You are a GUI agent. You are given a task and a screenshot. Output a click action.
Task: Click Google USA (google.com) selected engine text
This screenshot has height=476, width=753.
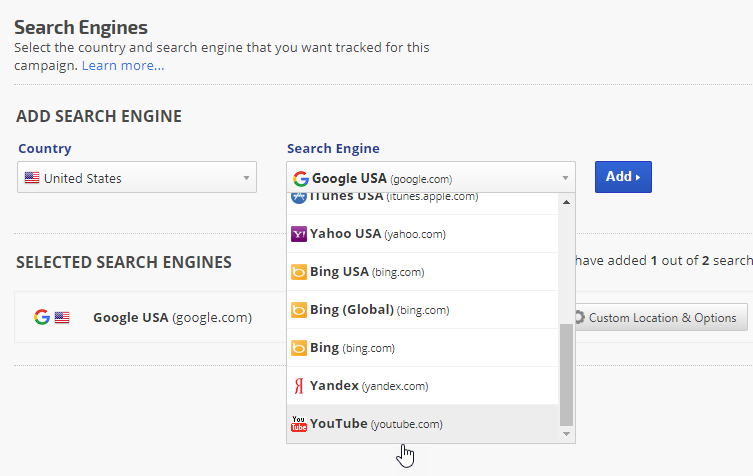pyautogui.click(x=172, y=317)
